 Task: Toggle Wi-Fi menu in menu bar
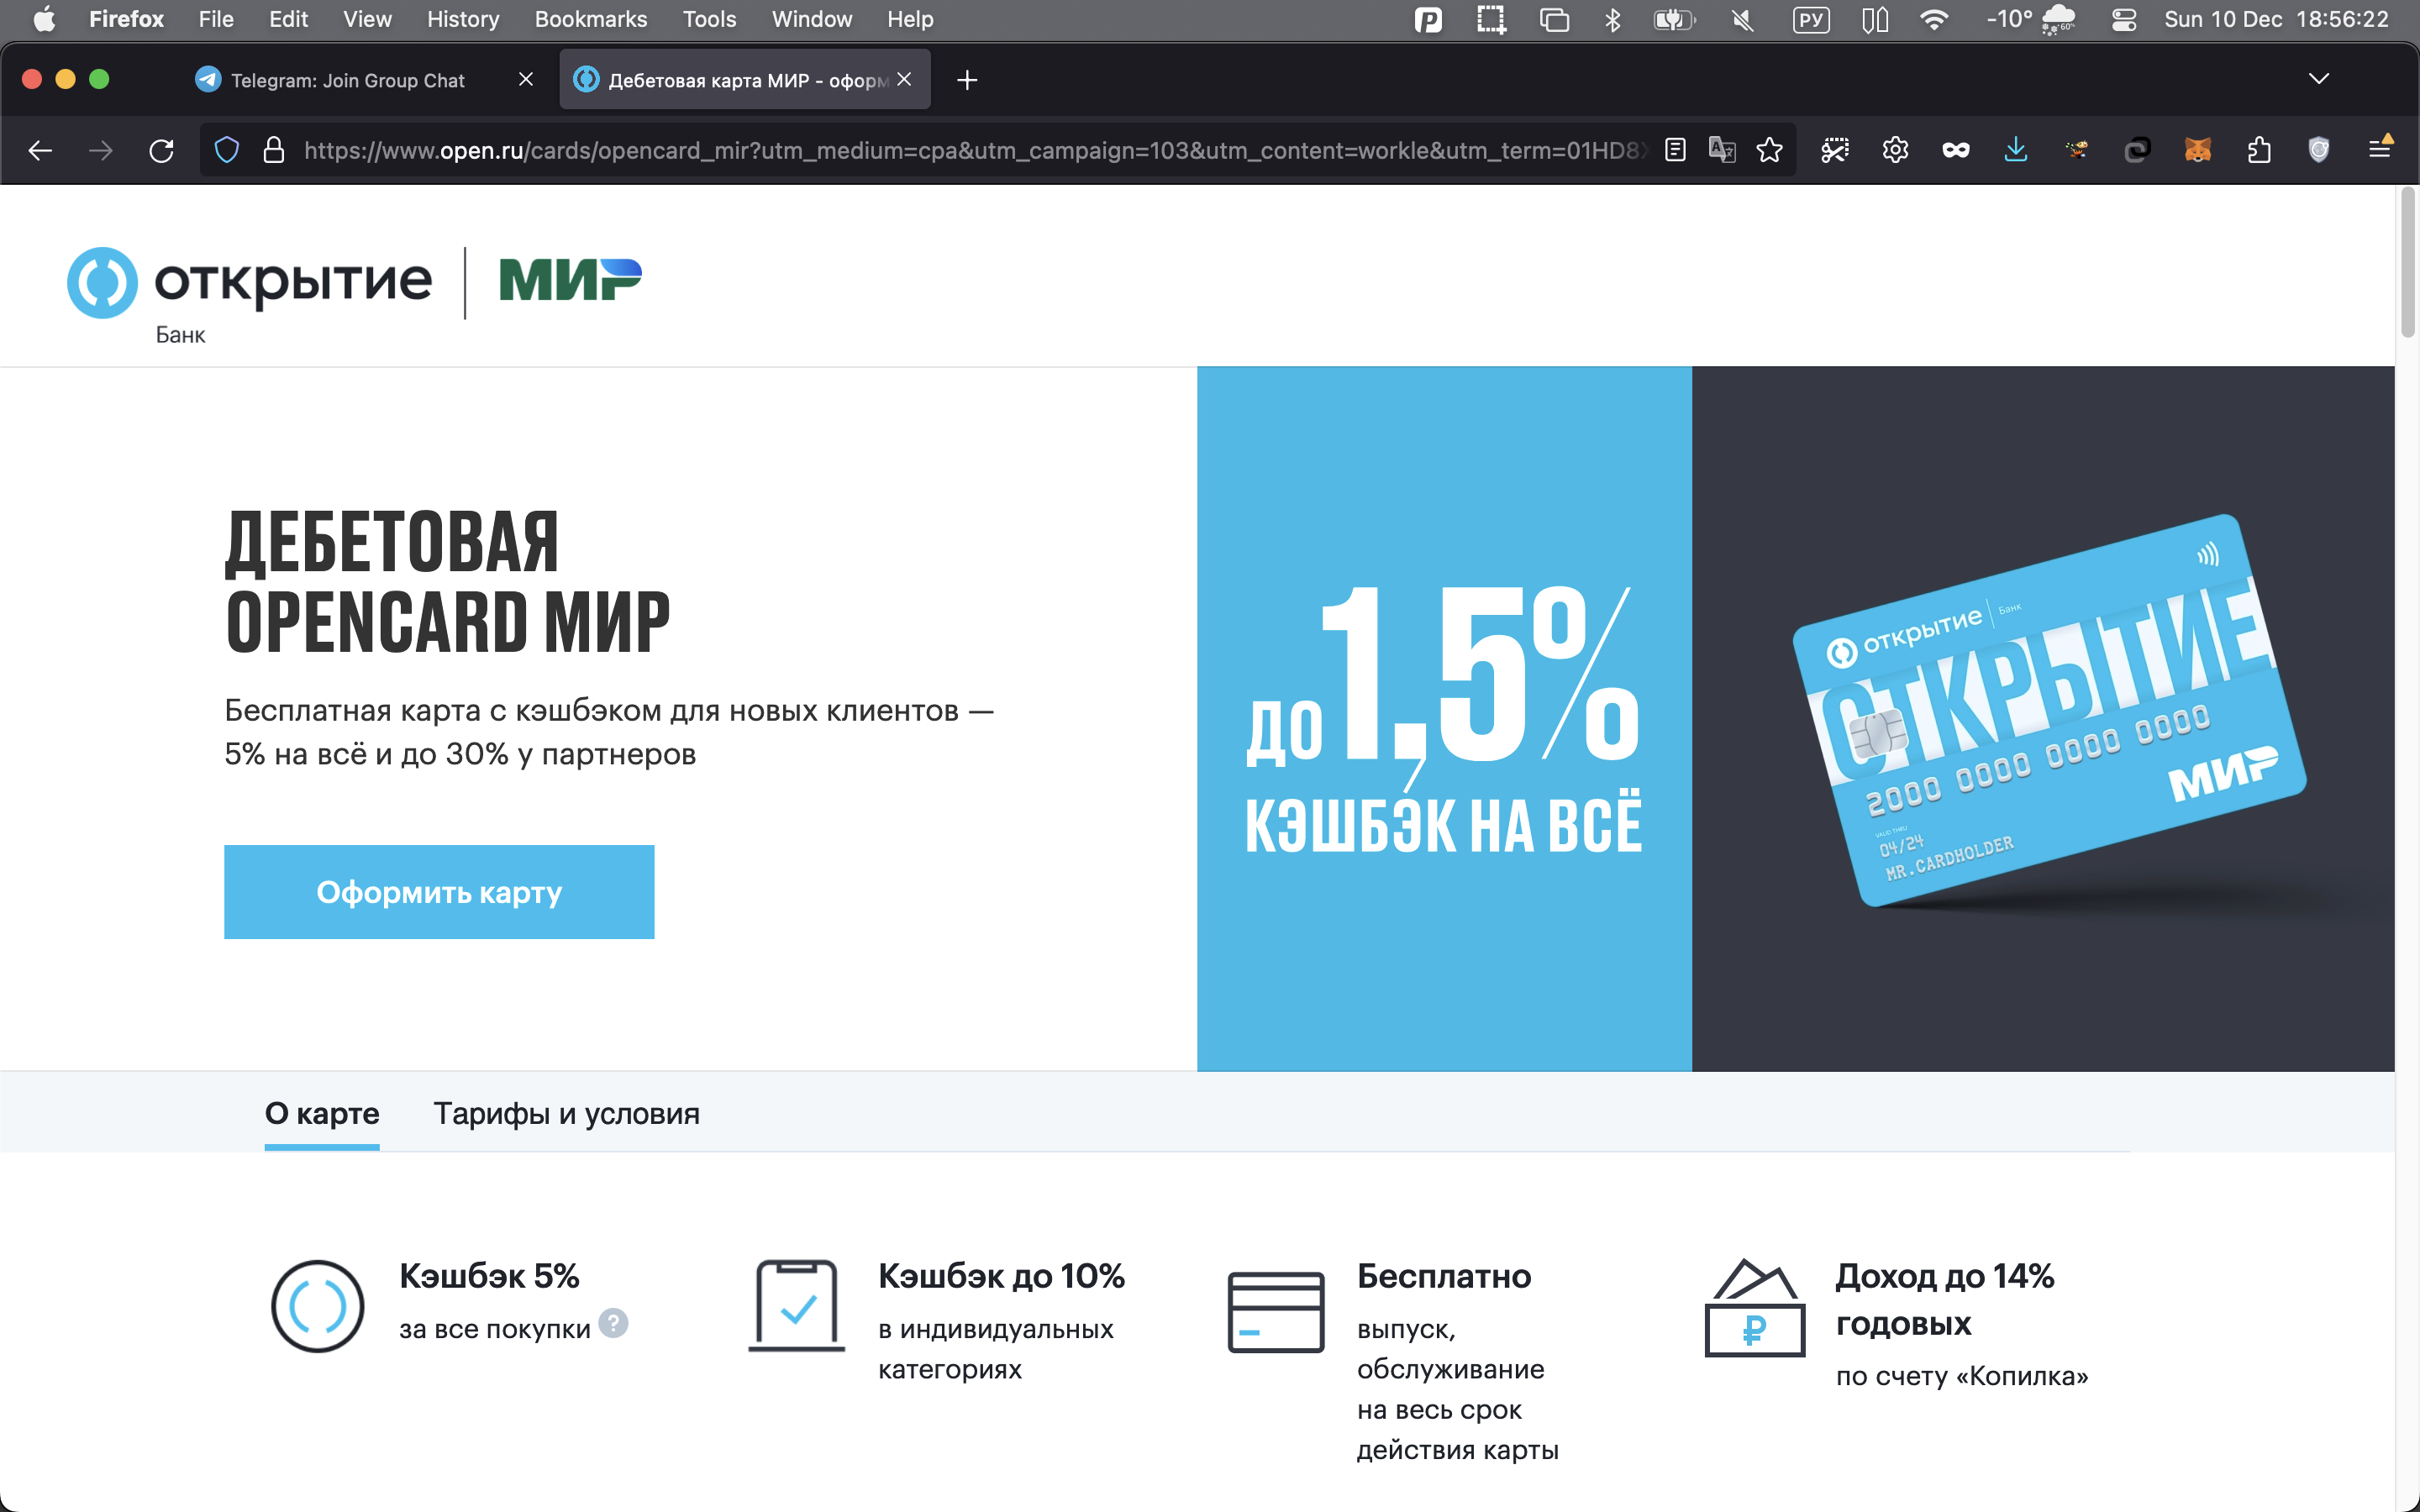tap(1934, 19)
